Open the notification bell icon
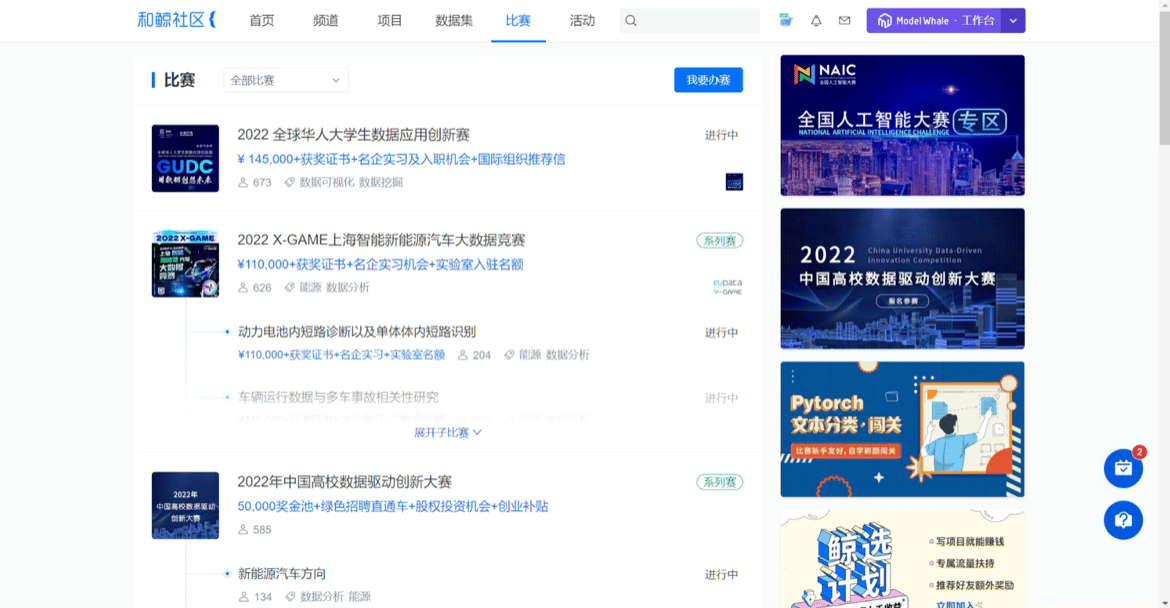The image size is (1170, 608). tap(816, 21)
